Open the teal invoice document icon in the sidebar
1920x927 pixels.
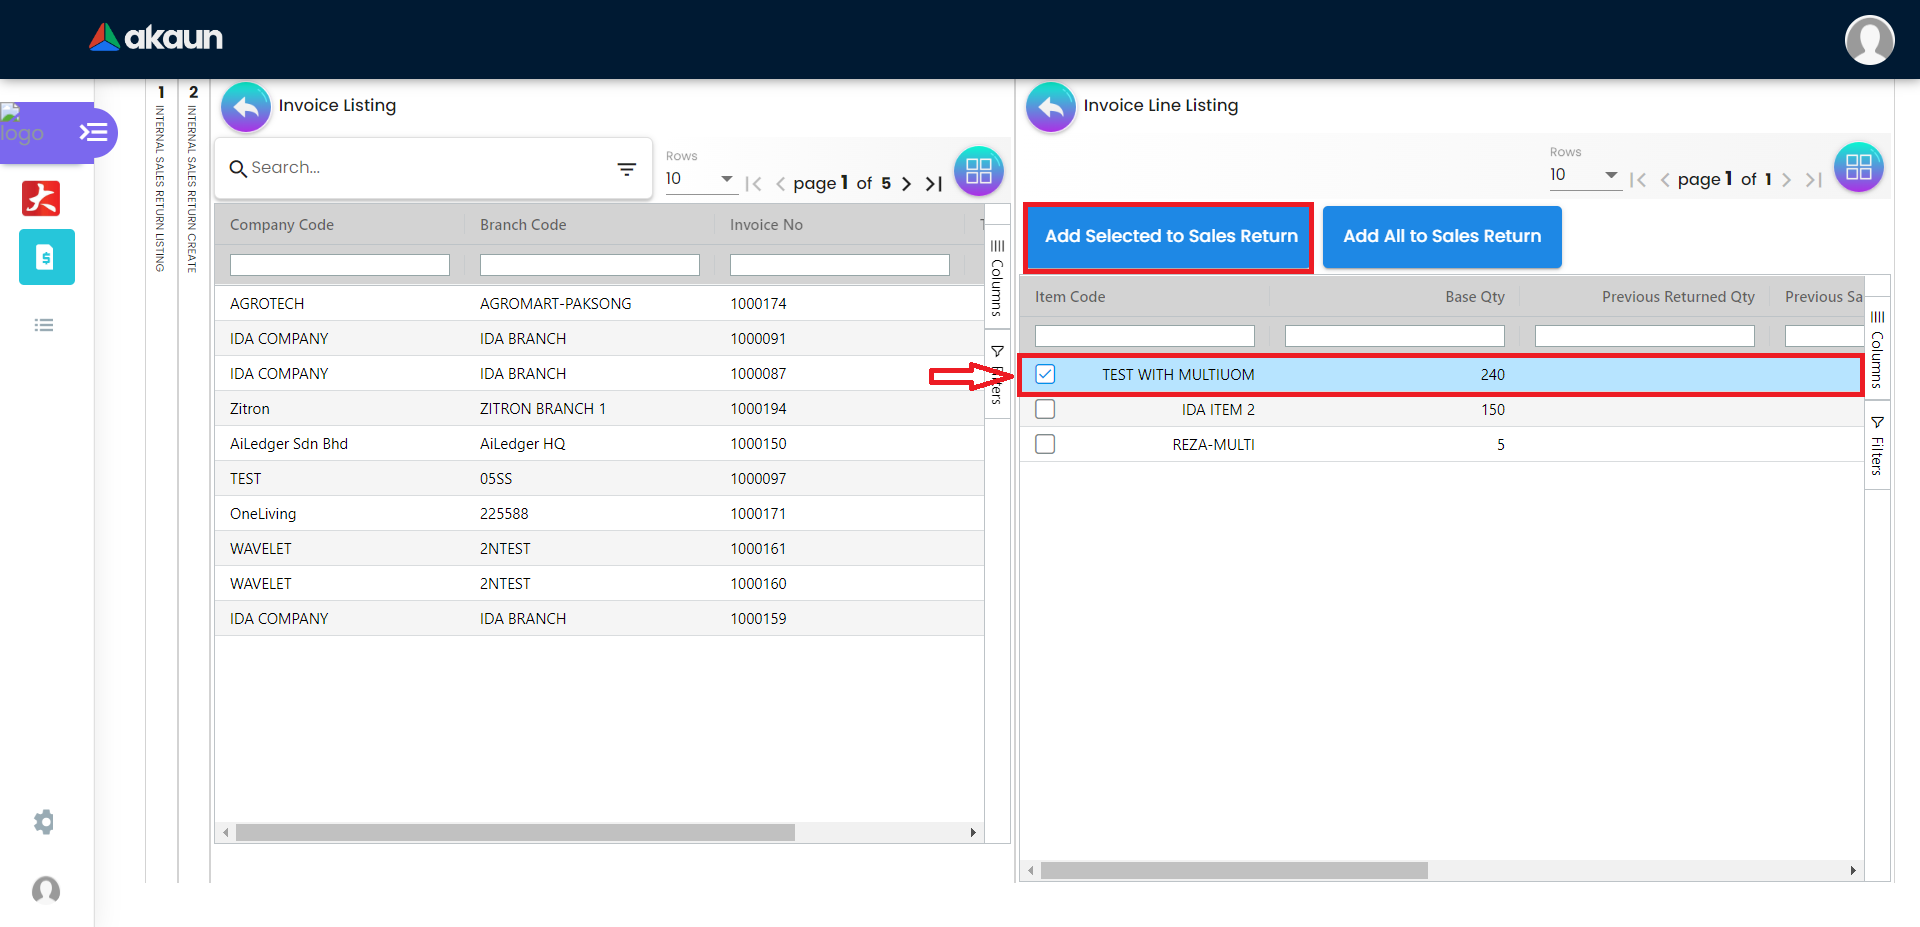click(46, 257)
